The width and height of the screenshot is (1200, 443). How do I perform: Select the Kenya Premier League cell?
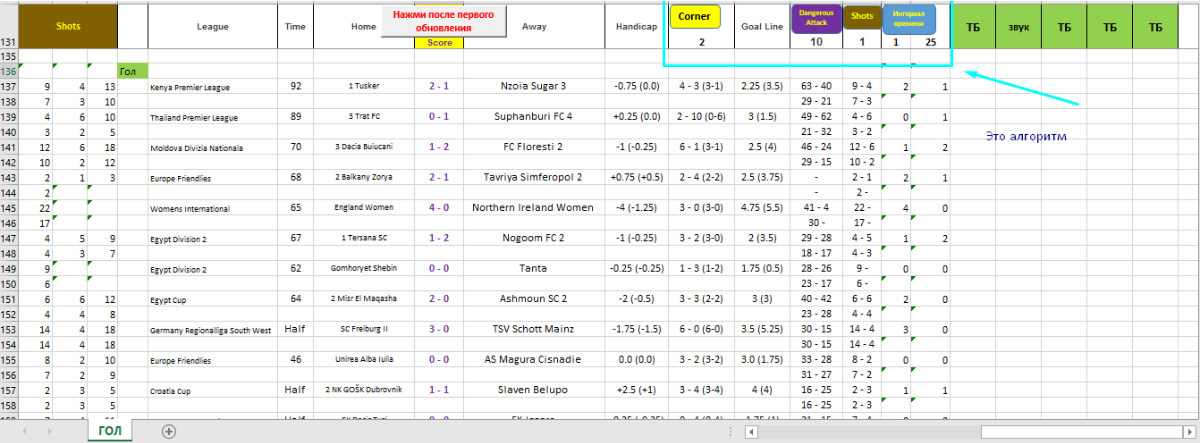point(212,87)
